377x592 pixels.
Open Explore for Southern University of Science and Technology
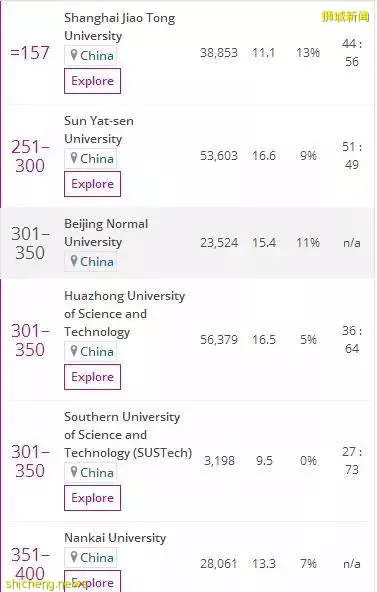[92, 498]
